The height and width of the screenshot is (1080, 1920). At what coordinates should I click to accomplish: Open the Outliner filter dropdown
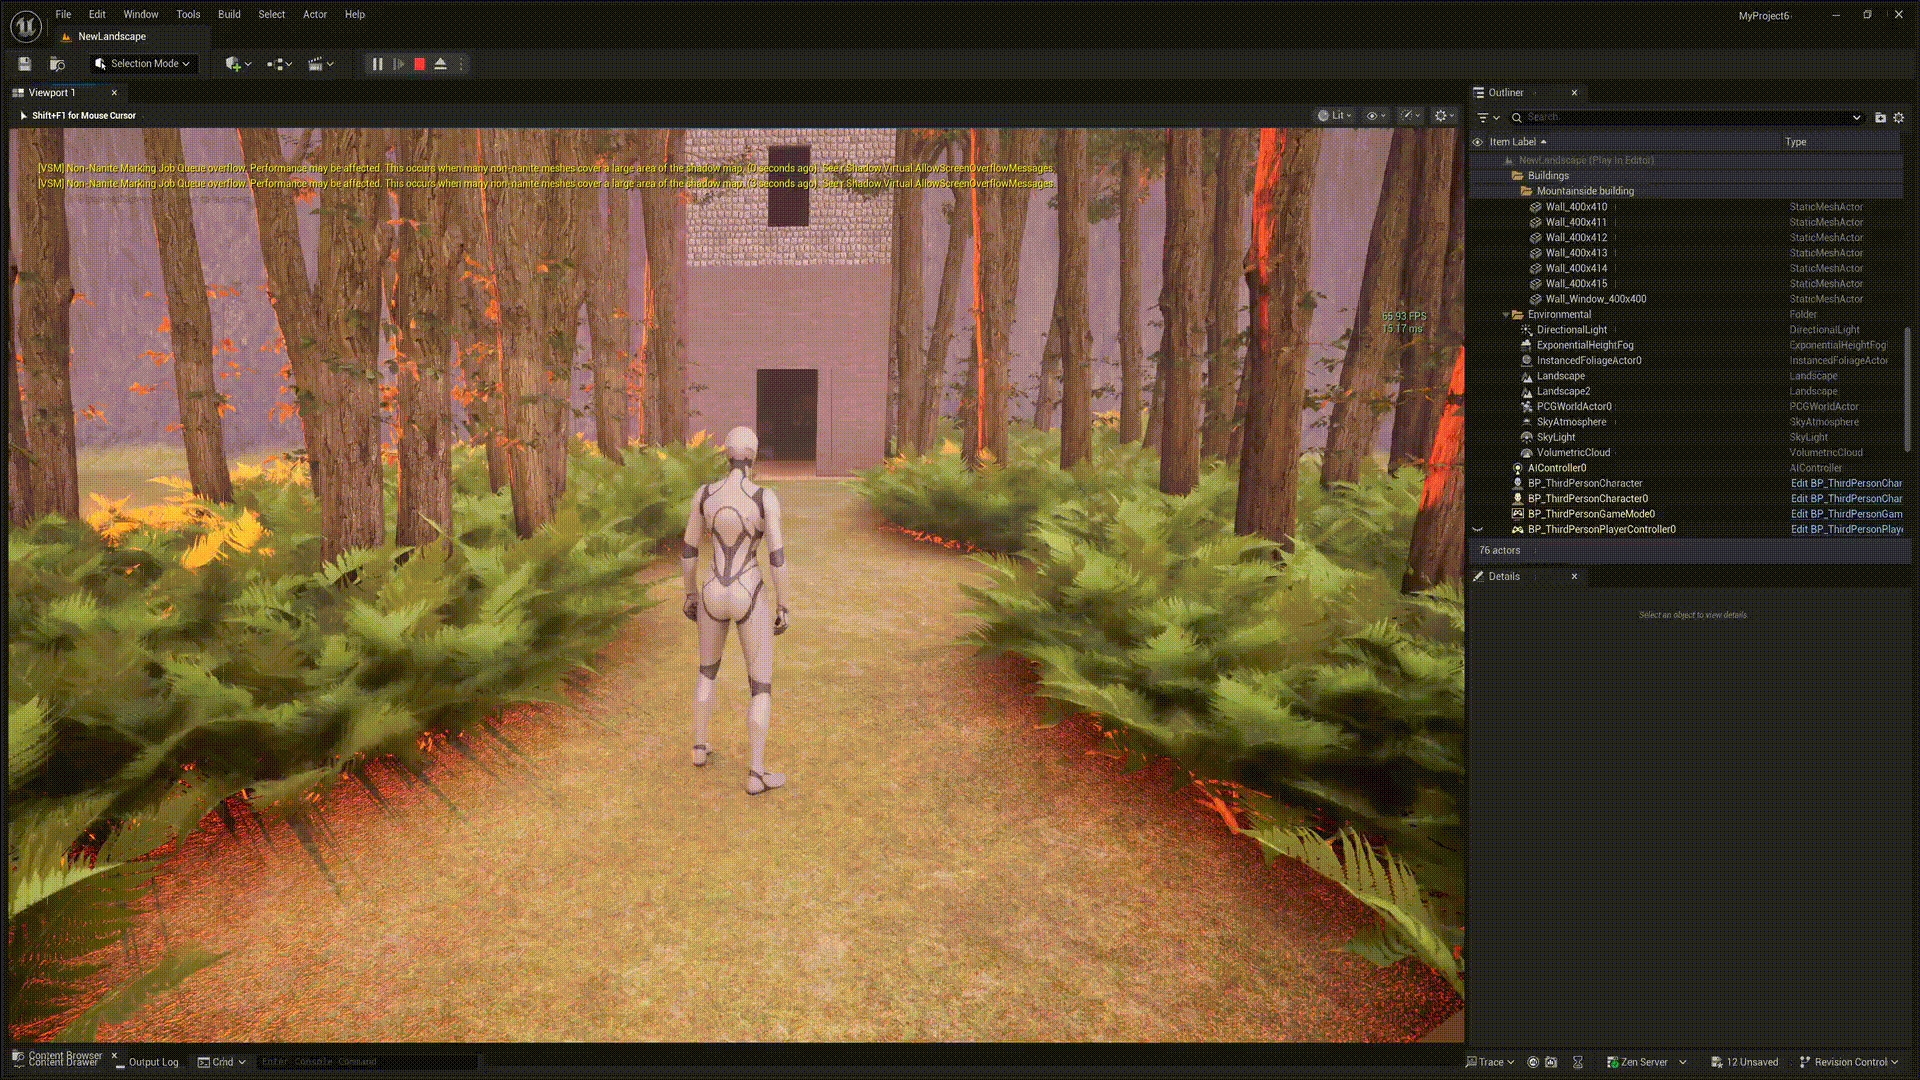point(1488,117)
